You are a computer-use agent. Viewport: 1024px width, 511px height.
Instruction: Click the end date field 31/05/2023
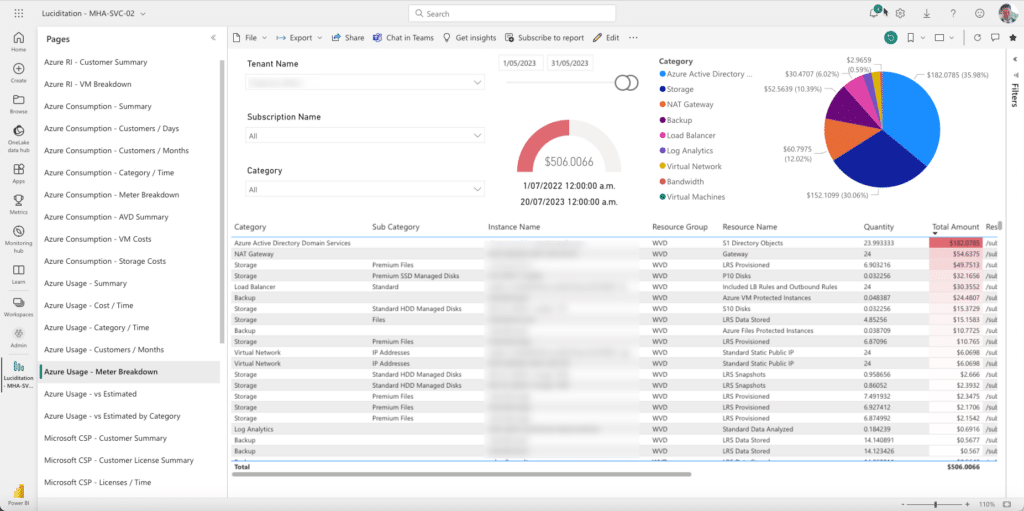[569, 63]
